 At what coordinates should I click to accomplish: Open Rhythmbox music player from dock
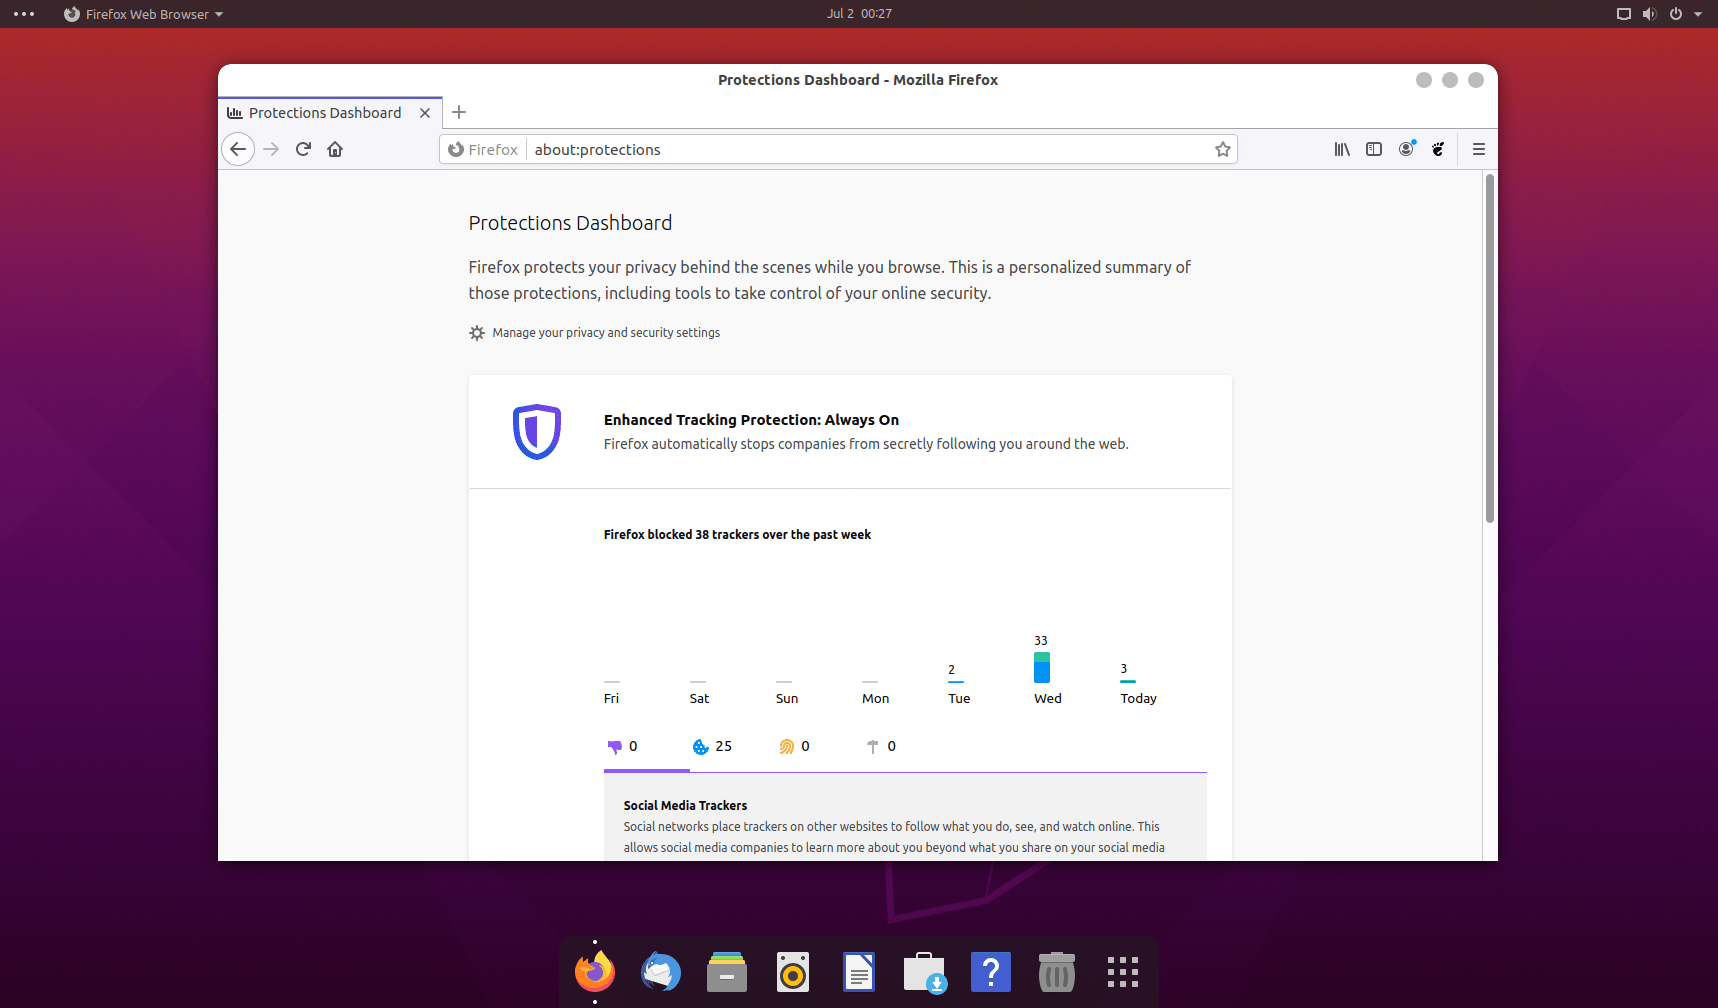(793, 972)
